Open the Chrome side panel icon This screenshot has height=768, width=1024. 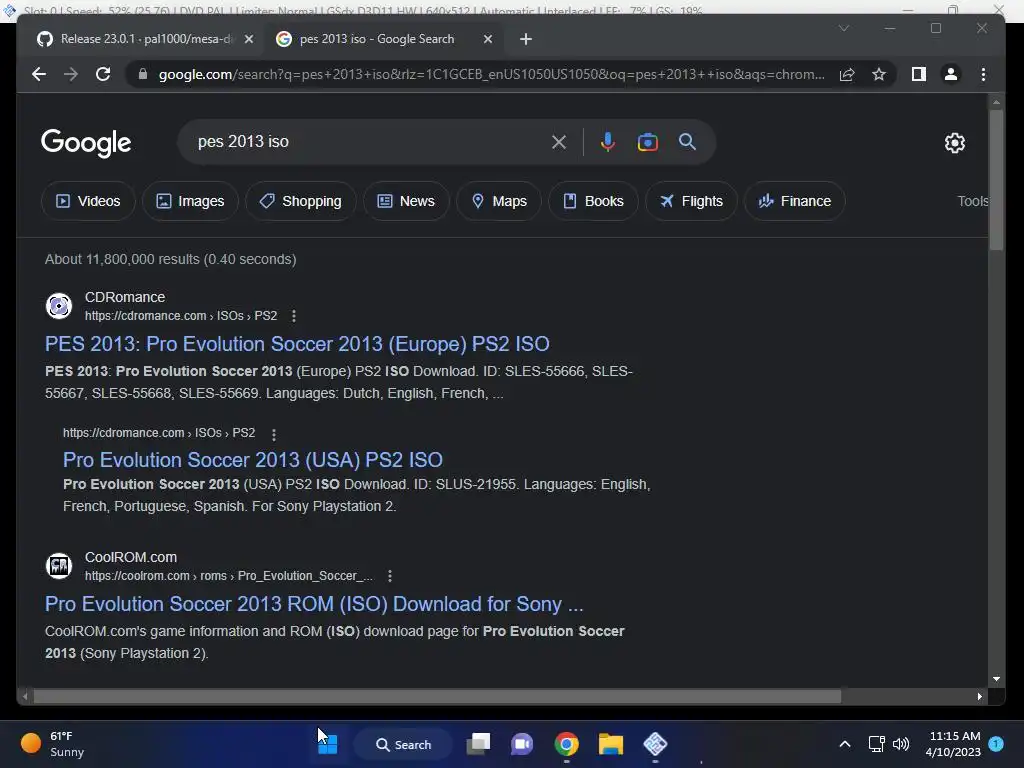pyautogui.click(x=919, y=74)
